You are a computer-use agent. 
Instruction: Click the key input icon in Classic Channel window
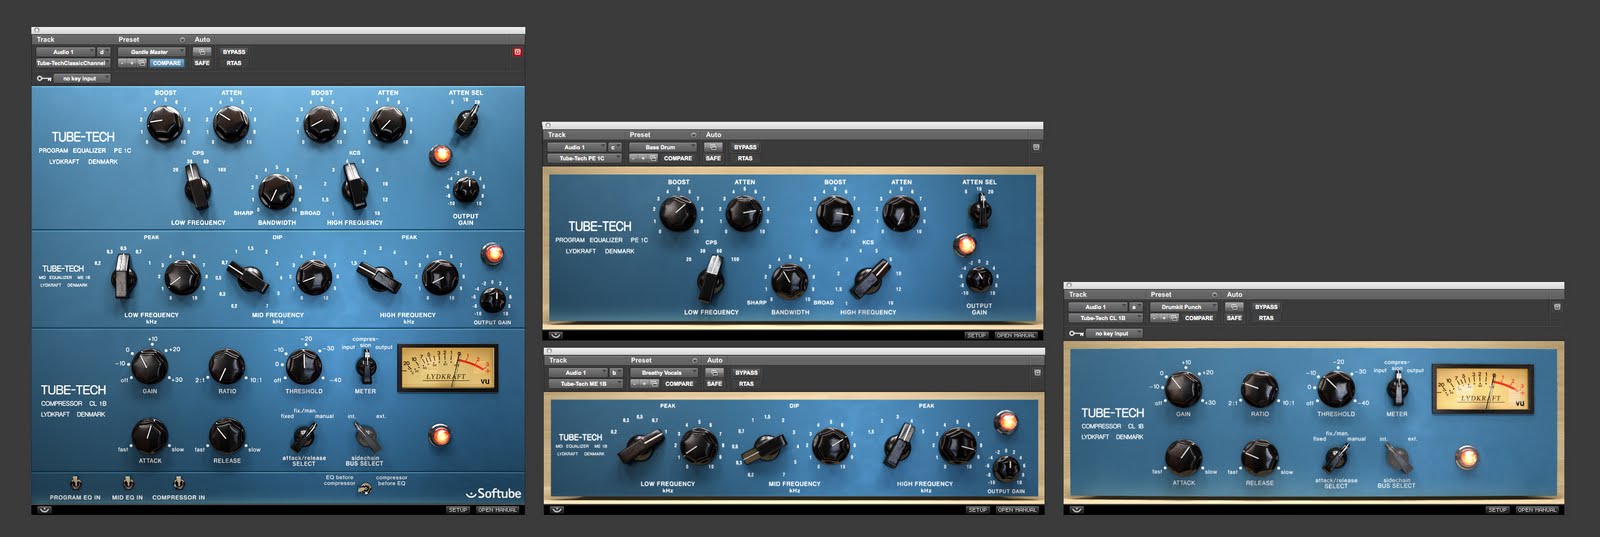pos(44,78)
